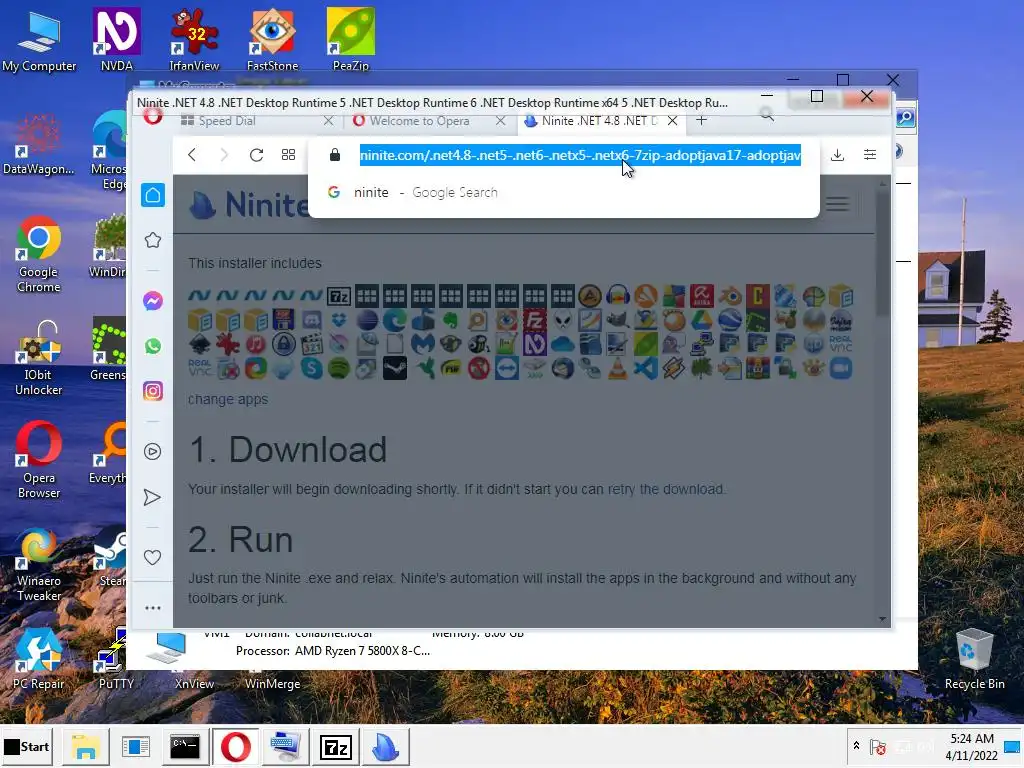This screenshot has width=1024, height=768.
Task: Open My Flow arrow in Opera sidebar
Action: [x=153, y=498]
